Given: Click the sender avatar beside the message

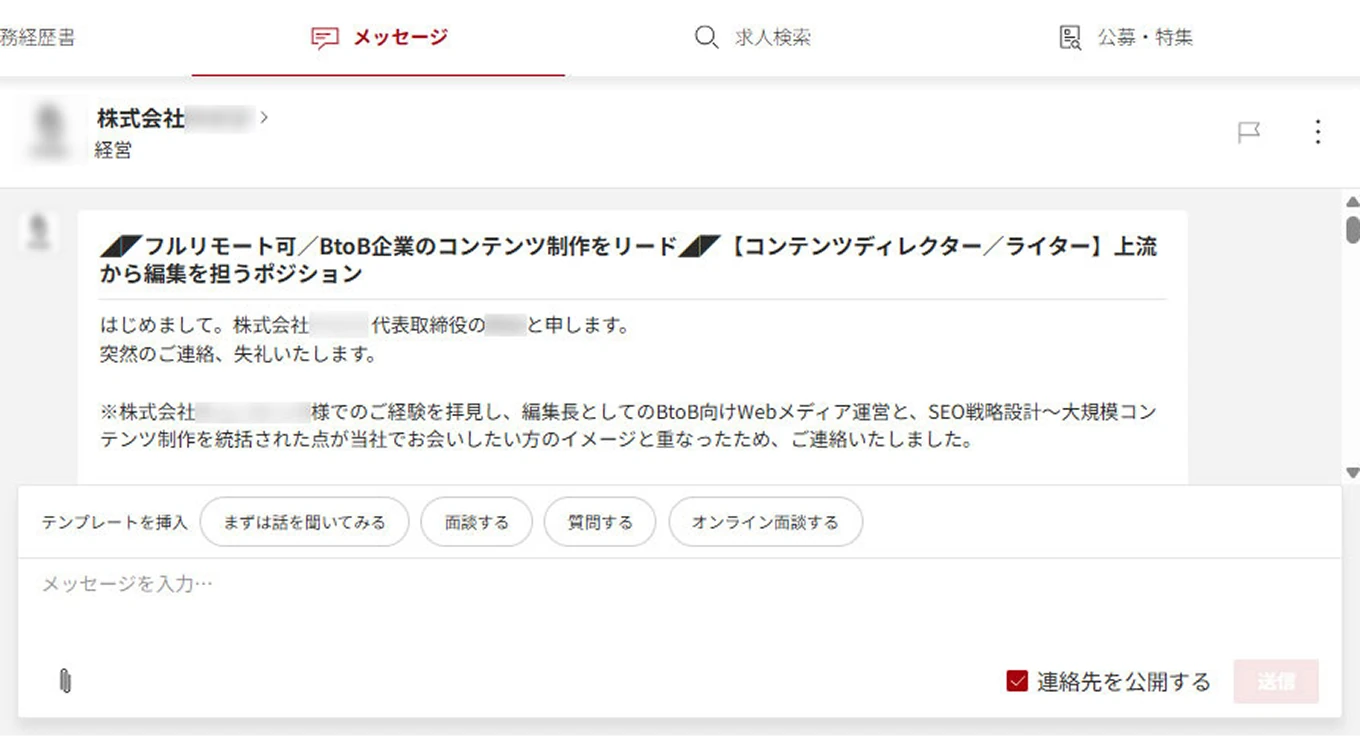Looking at the screenshot, I should [39, 232].
